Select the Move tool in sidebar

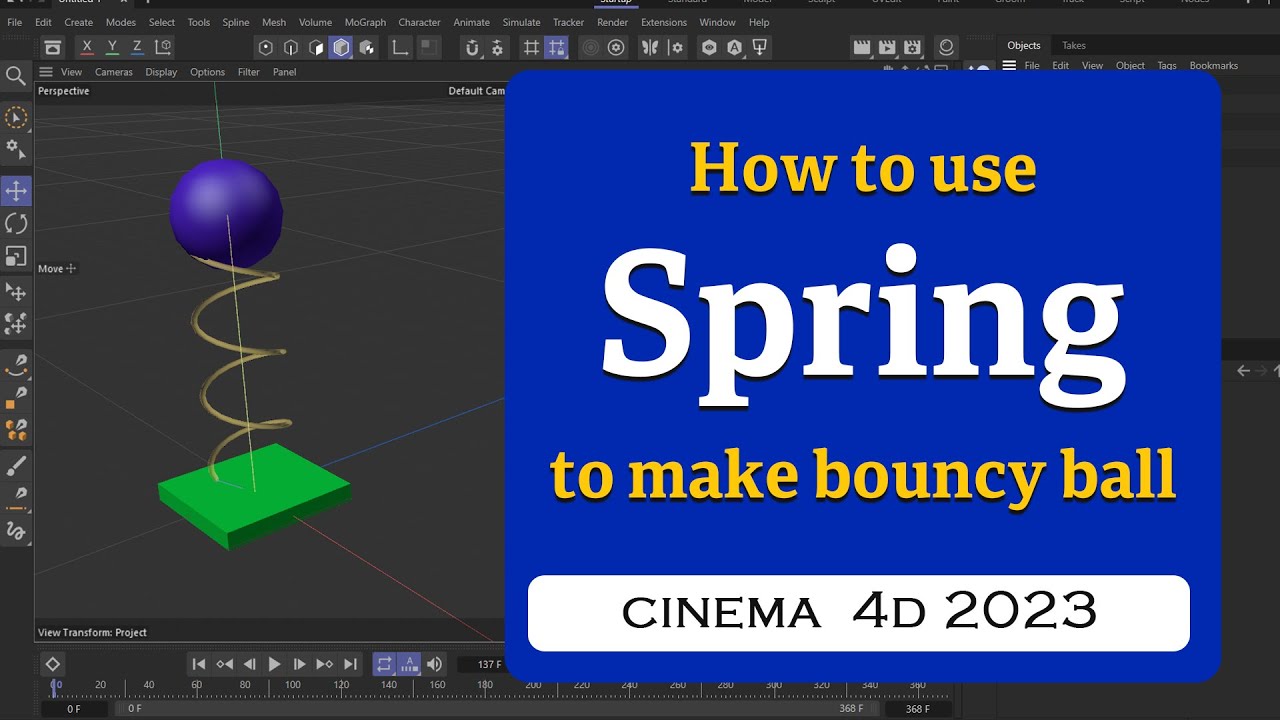[x=16, y=191]
